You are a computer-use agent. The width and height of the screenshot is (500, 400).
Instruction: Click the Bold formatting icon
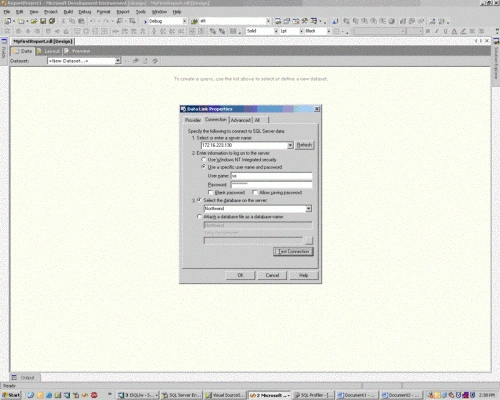point(428,31)
